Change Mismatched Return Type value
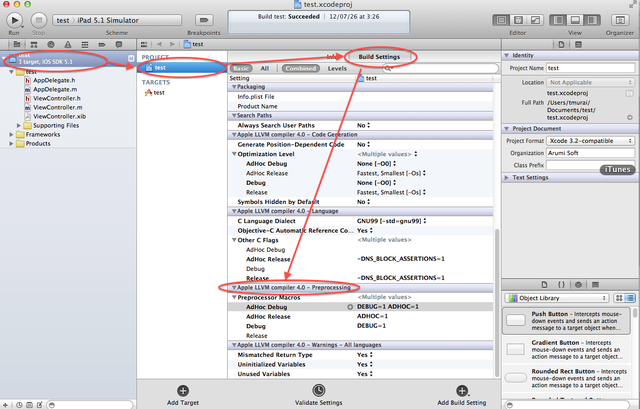The width and height of the screenshot is (640, 409). click(x=364, y=355)
